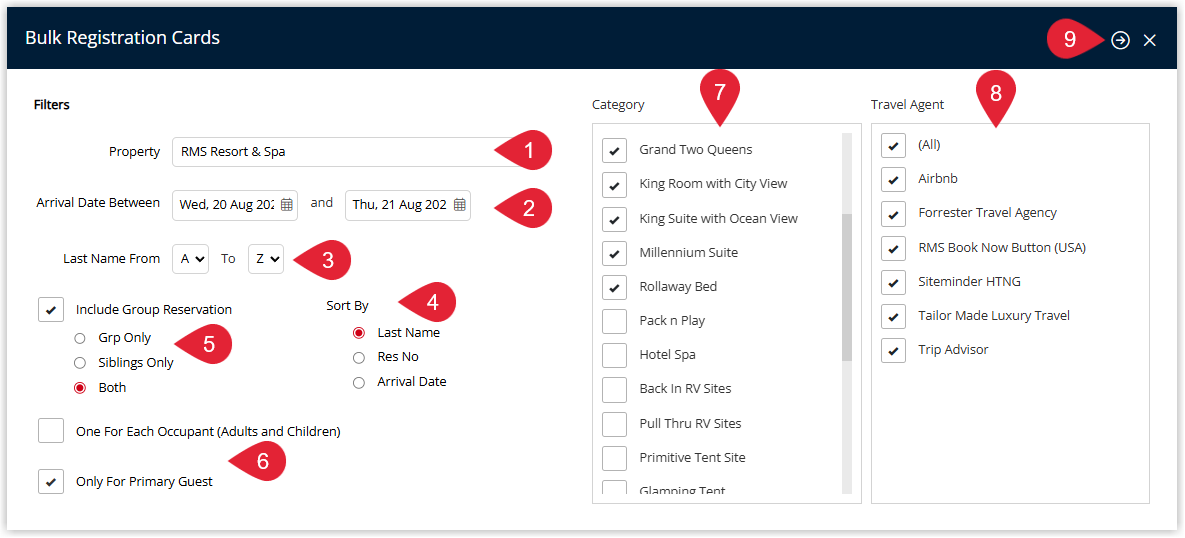The width and height of the screenshot is (1185, 538).
Task: Click the Glamping Tent category row
Action: (x=682, y=489)
